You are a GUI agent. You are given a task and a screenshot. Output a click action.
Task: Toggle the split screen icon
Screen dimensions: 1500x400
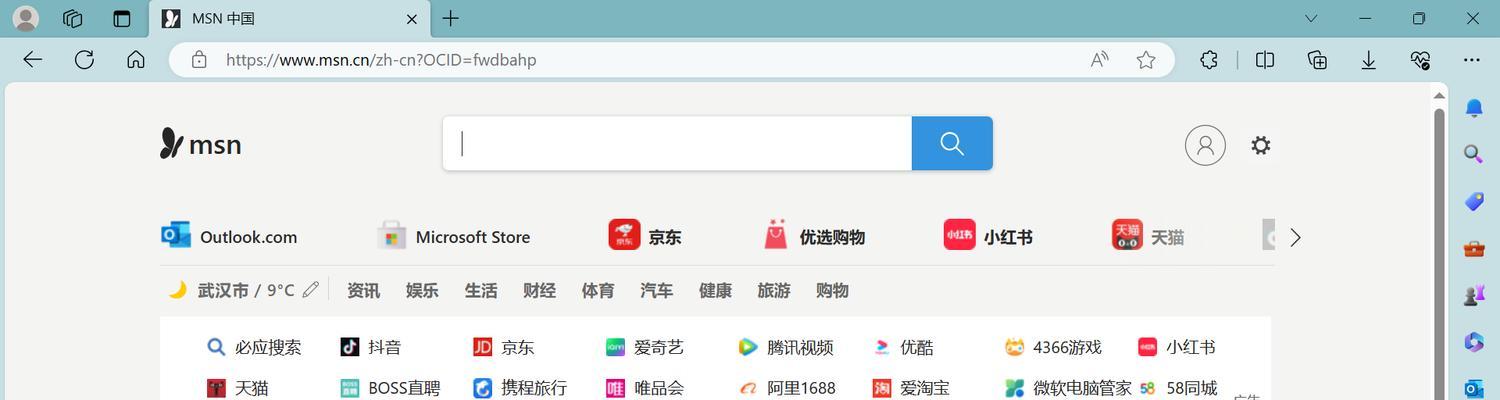click(1265, 60)
